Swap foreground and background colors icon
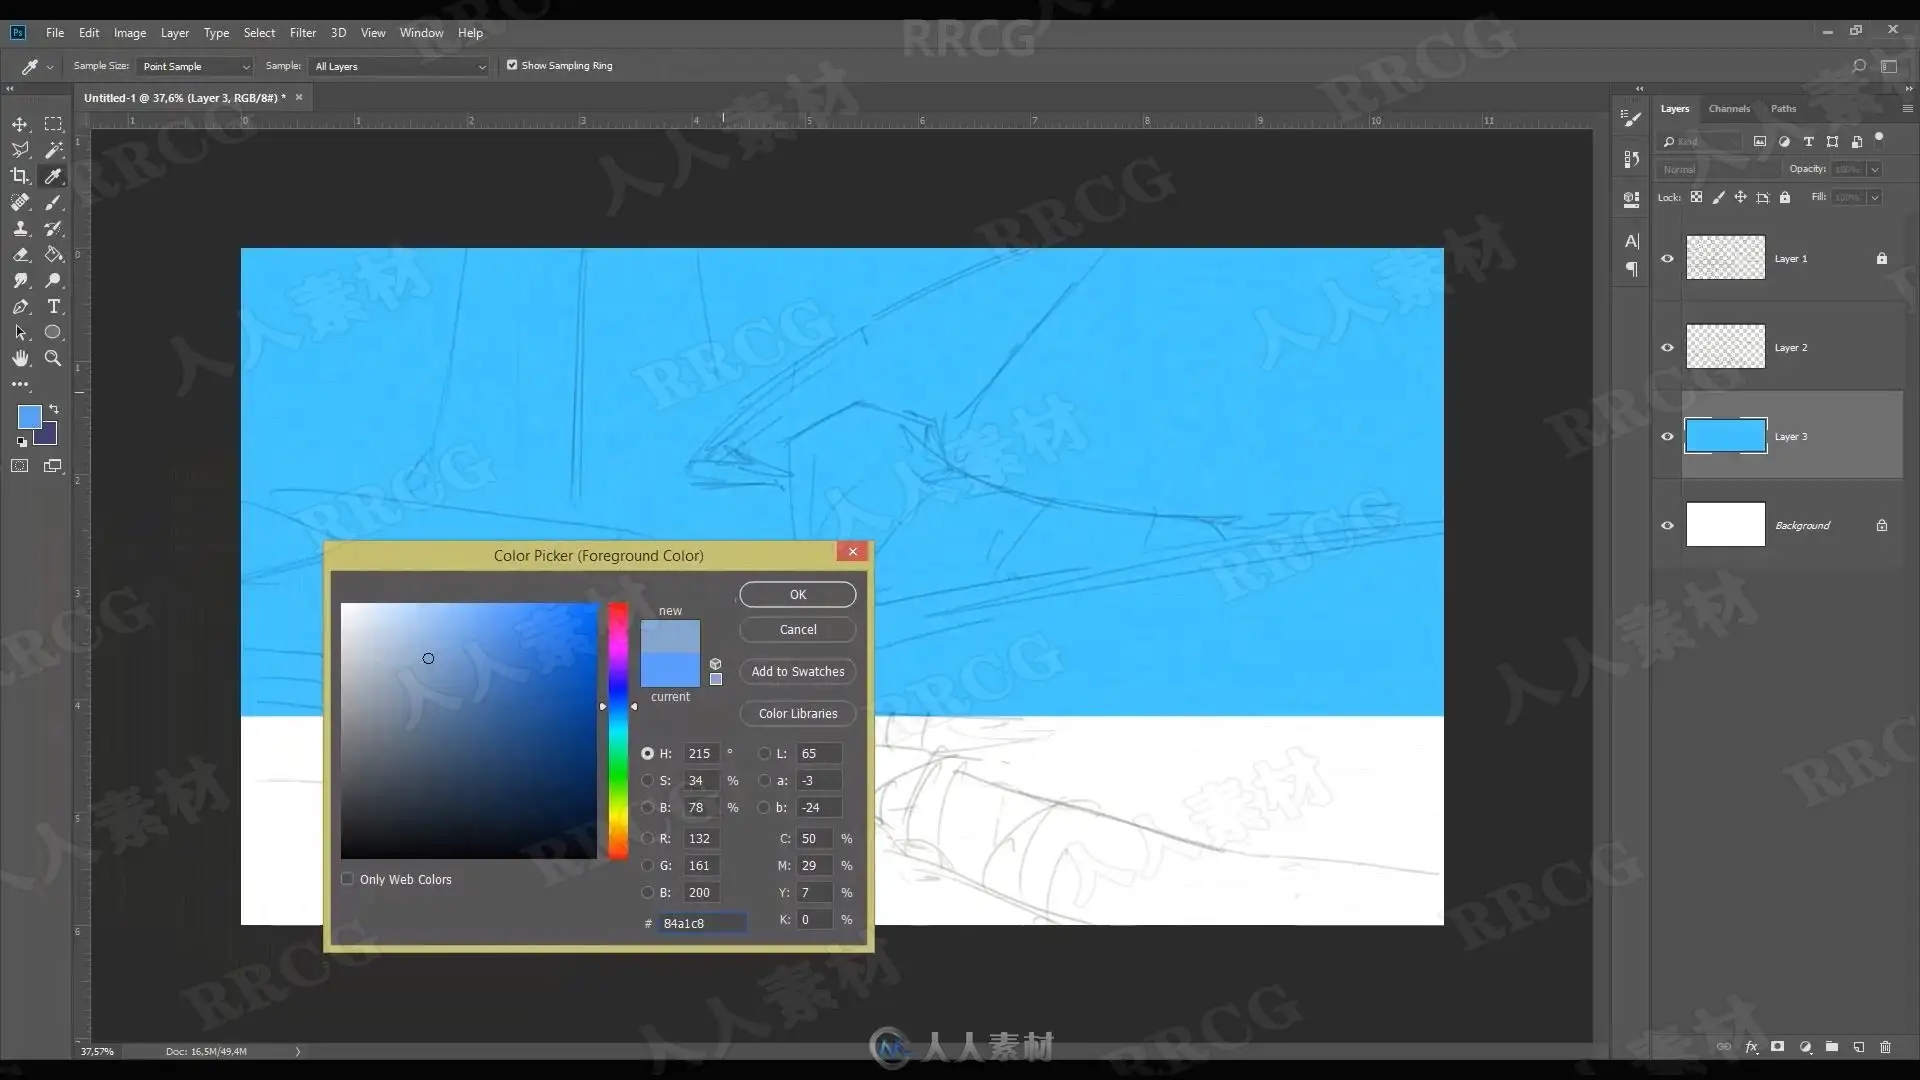1920x1080 pixels. point(54,409)
